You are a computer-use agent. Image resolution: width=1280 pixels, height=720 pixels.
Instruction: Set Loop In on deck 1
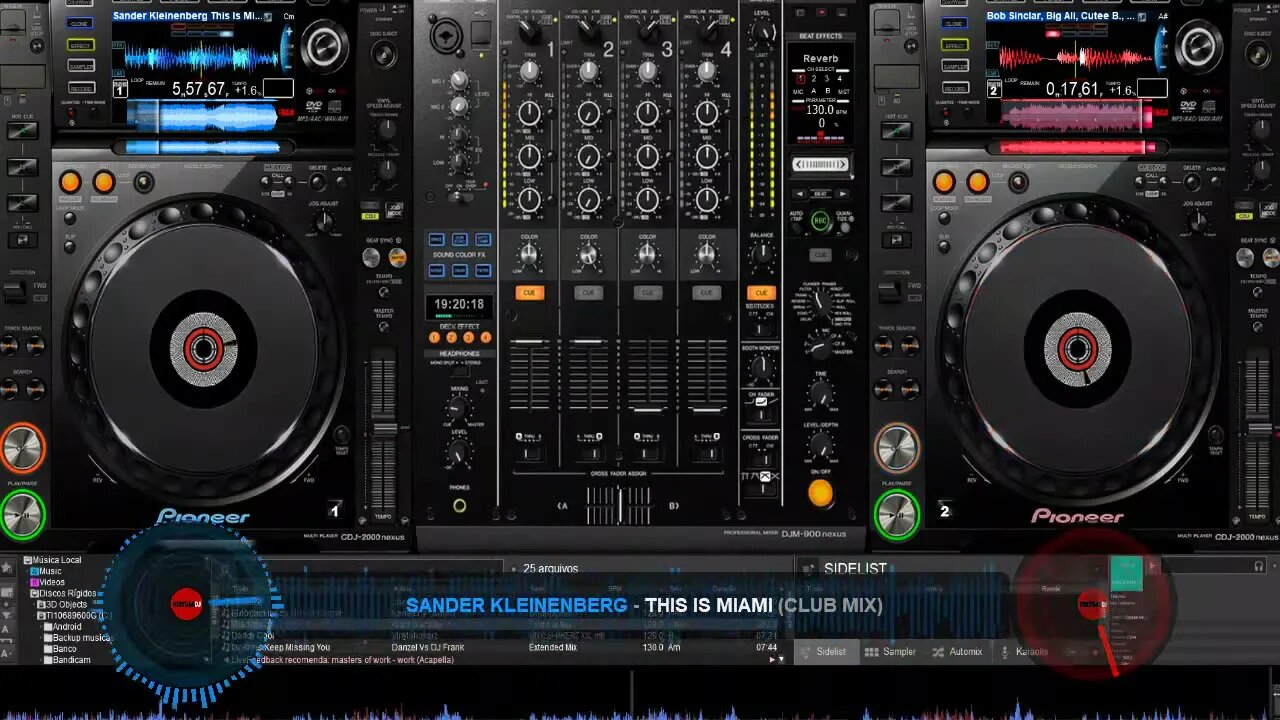click(x=70, y=182)
